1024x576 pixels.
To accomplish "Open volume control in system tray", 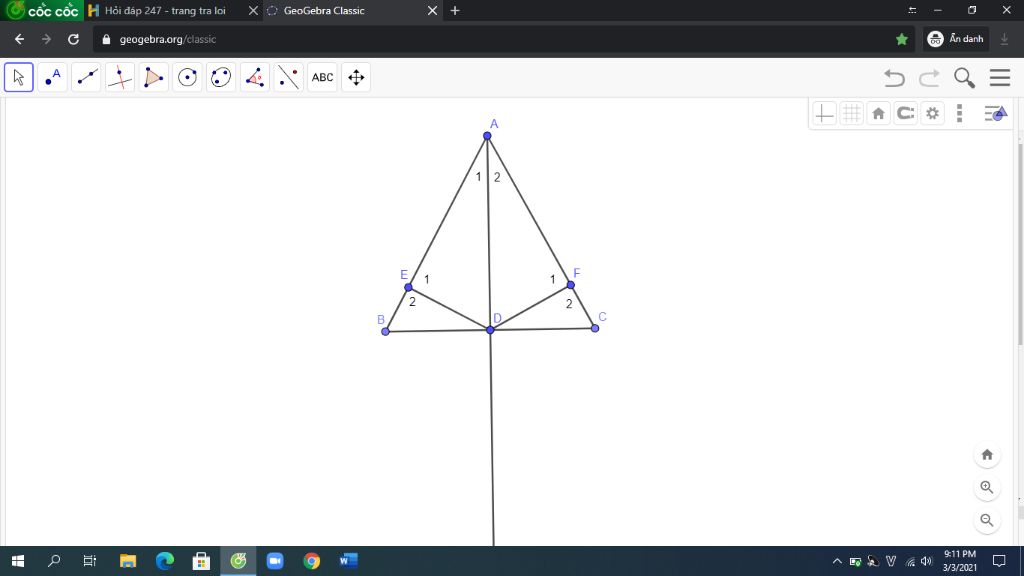I will click(926, 561).
